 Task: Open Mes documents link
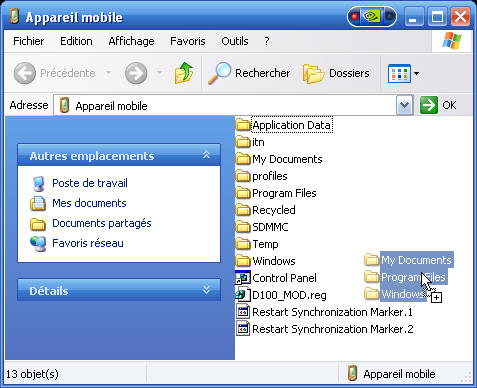(x=89, y=203)
